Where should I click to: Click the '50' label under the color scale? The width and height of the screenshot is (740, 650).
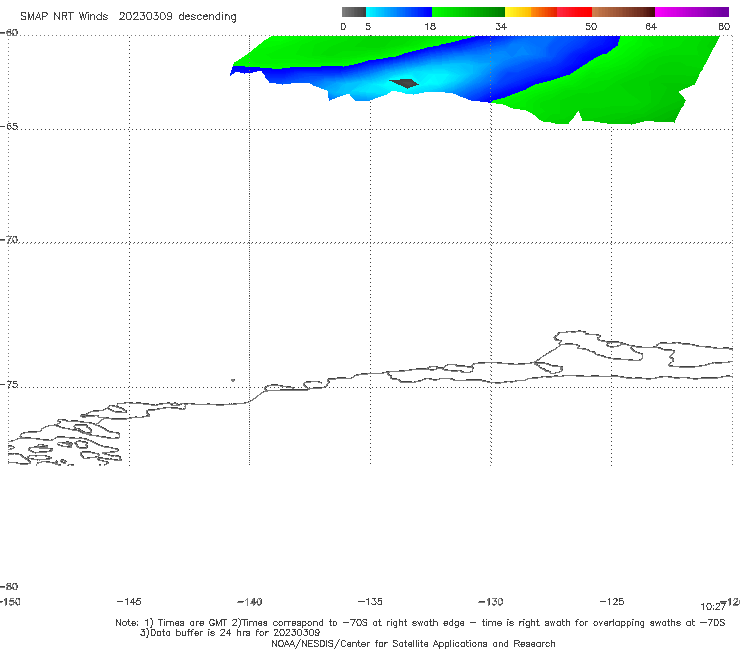coord(591,26)
